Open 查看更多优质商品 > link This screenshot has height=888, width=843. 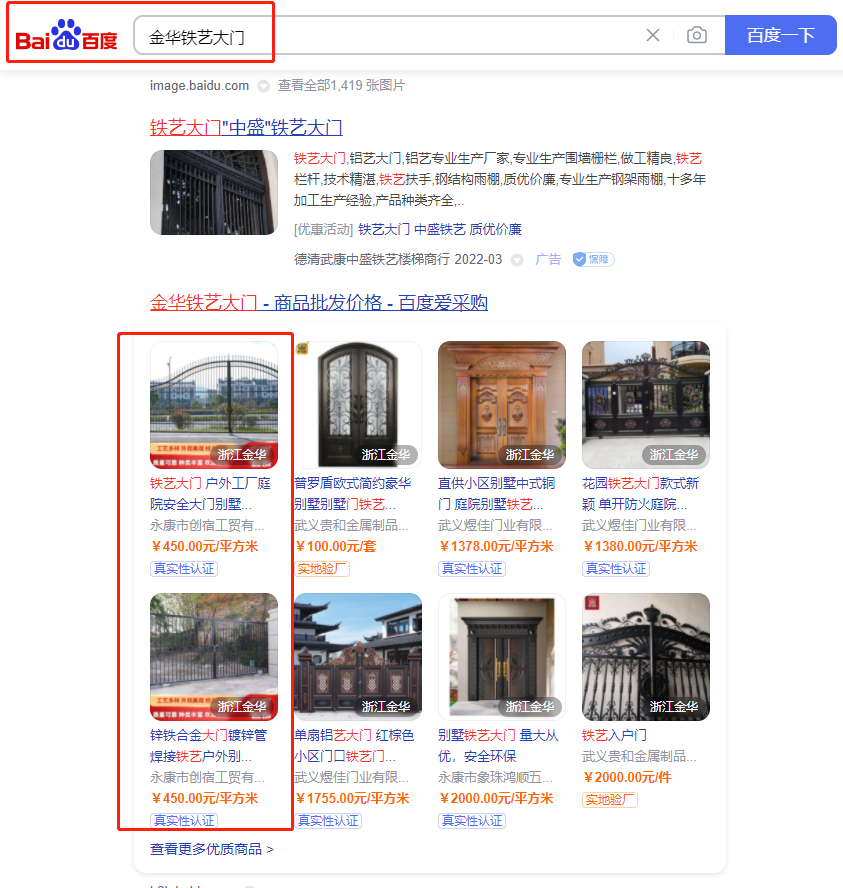pyautogui.click(x=212, y=849)
